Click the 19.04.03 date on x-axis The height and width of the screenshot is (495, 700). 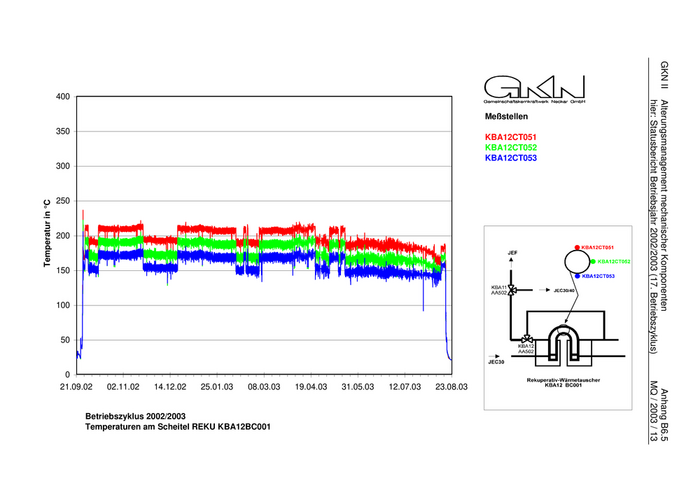pyautogui.click(x=310, y=385)
